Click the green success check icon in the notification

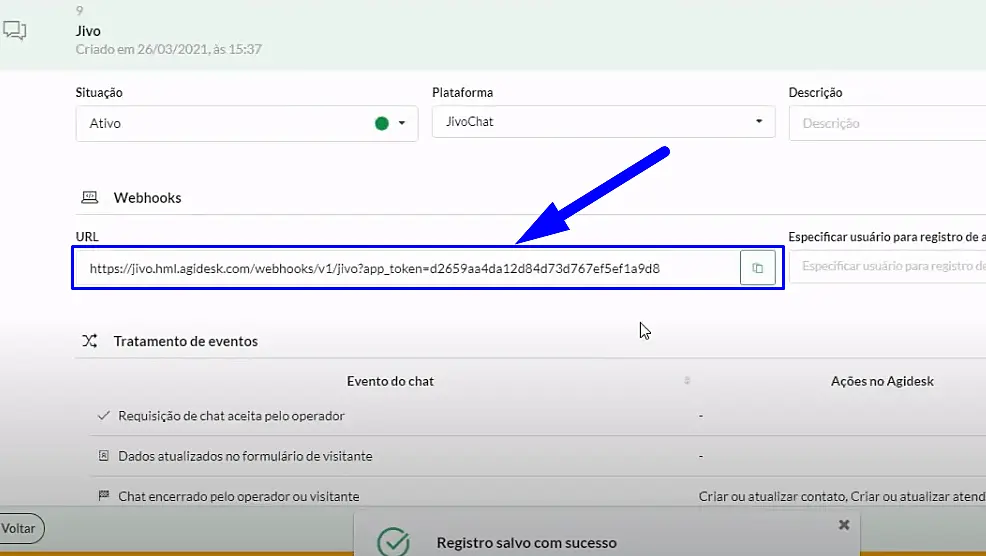(x=394, y=542)
